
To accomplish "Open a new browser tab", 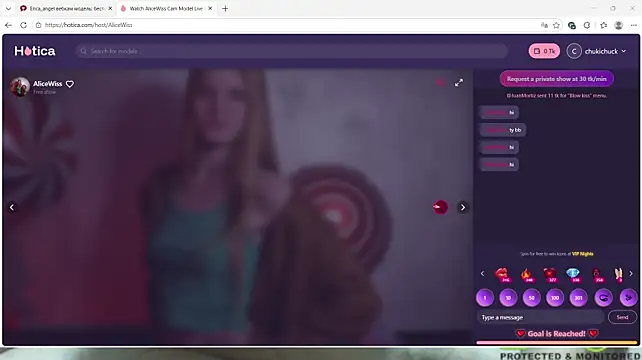I will click(225, 9).
